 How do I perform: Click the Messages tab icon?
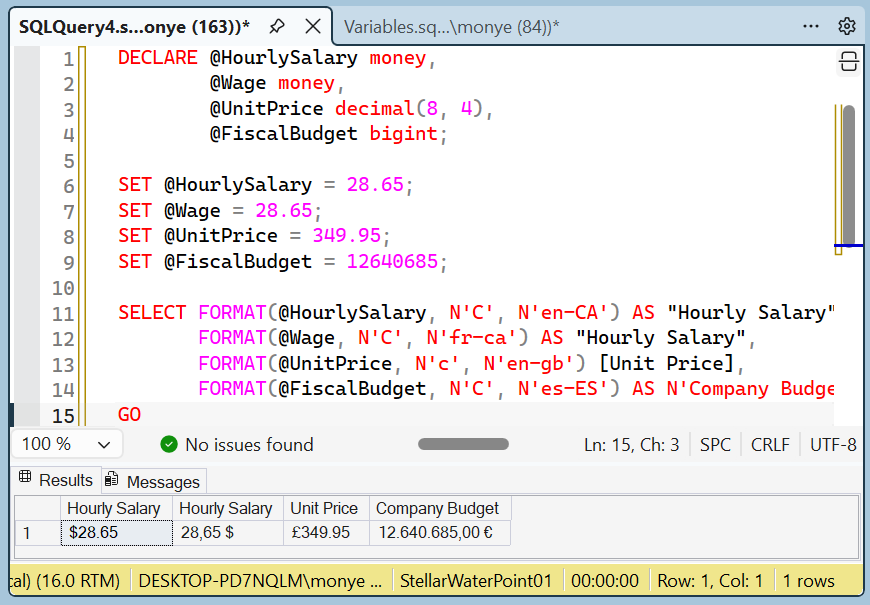click(112, 478)
